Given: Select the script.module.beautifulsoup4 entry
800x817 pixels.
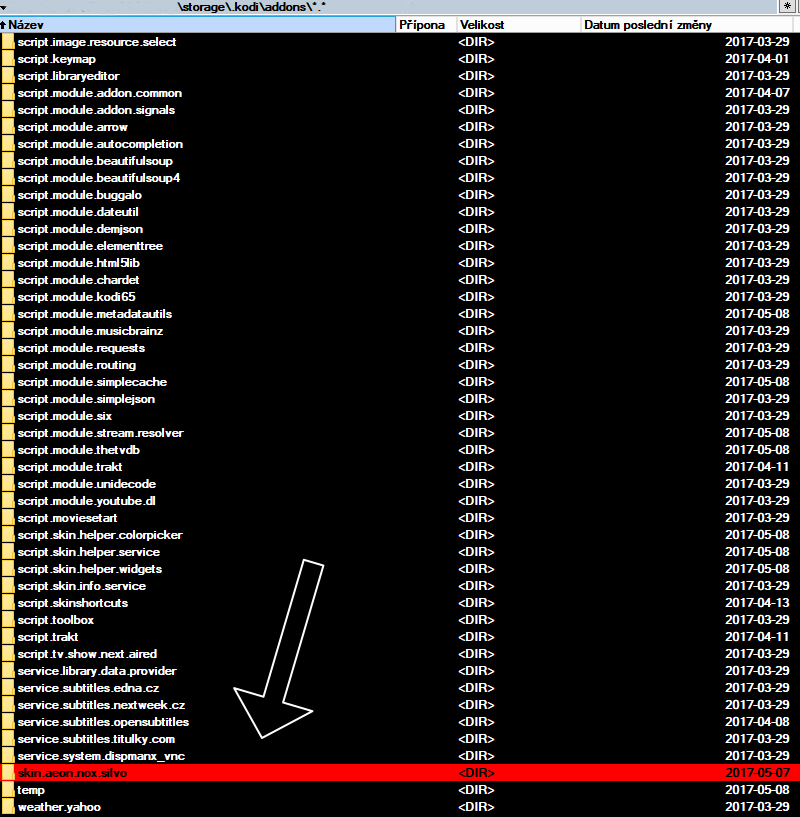Looking at the screenshot, I should [x=98, y=178].
